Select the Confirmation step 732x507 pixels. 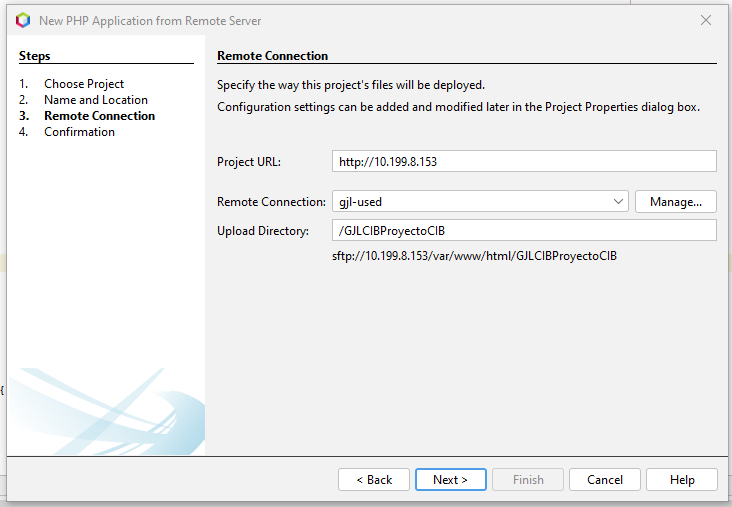[79, 132]
